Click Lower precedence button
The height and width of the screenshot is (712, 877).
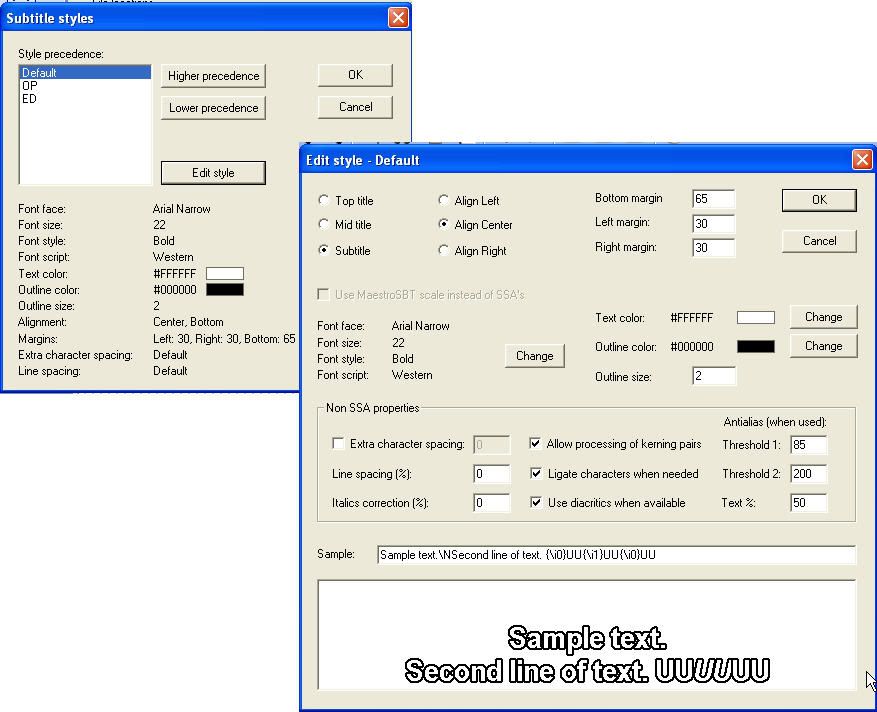[213, 108]
